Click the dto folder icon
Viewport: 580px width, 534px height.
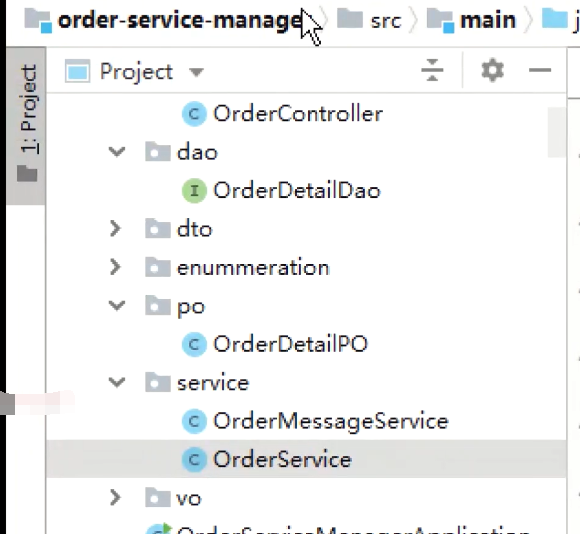click(158, 228)
